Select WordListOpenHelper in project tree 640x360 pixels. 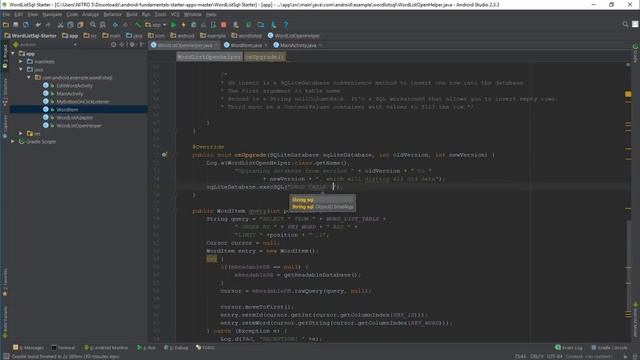[x=79, y=126]
